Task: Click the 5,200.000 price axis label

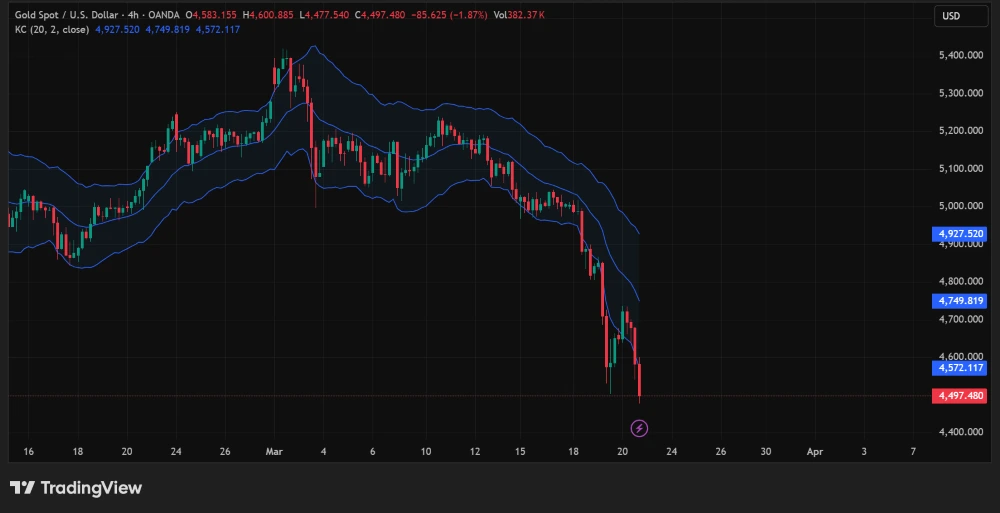Action: (x=961, y=131)
